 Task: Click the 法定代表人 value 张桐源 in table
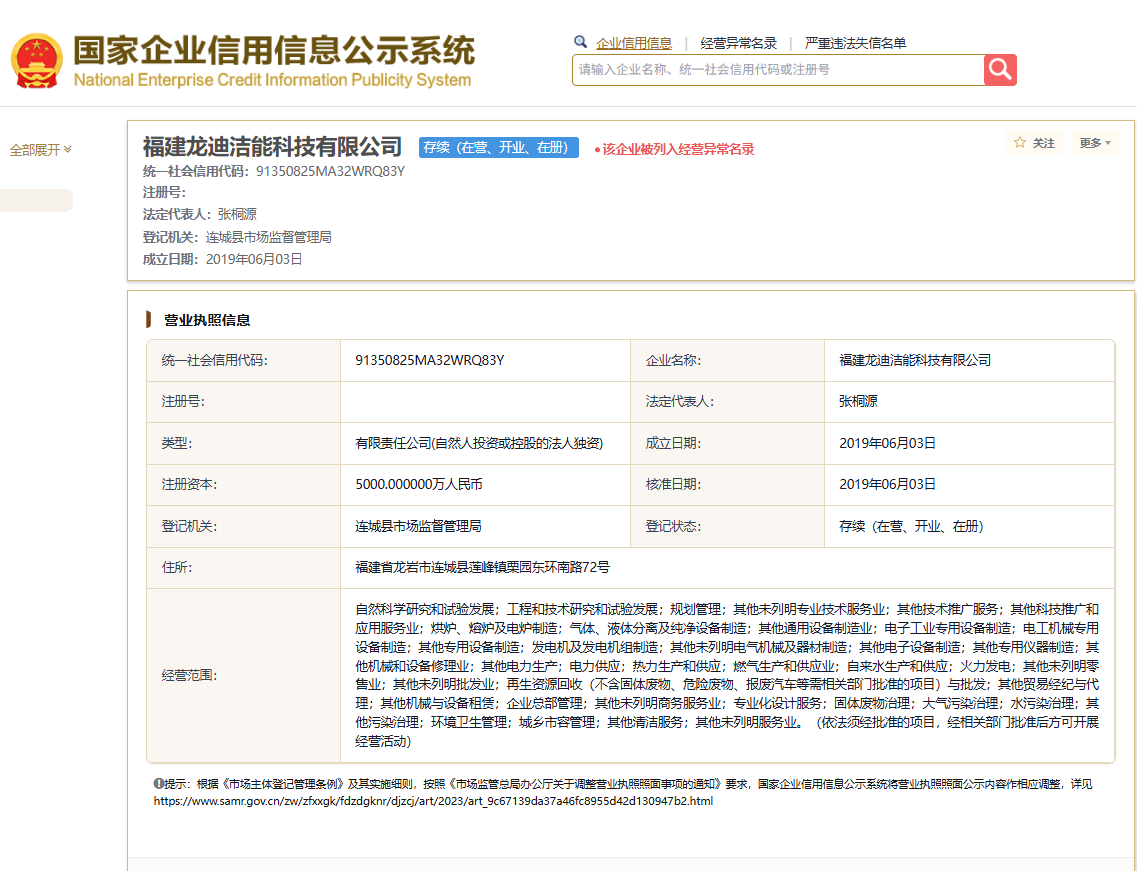[x=858, y=401]
